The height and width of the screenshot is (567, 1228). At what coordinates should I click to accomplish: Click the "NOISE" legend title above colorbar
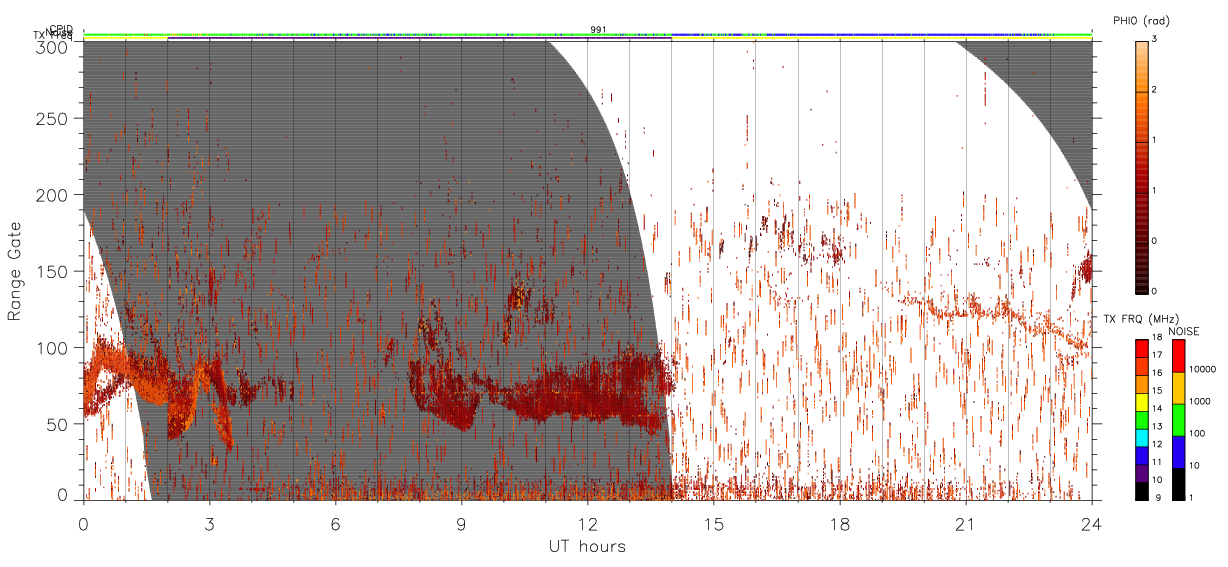tap(1185, 330)
